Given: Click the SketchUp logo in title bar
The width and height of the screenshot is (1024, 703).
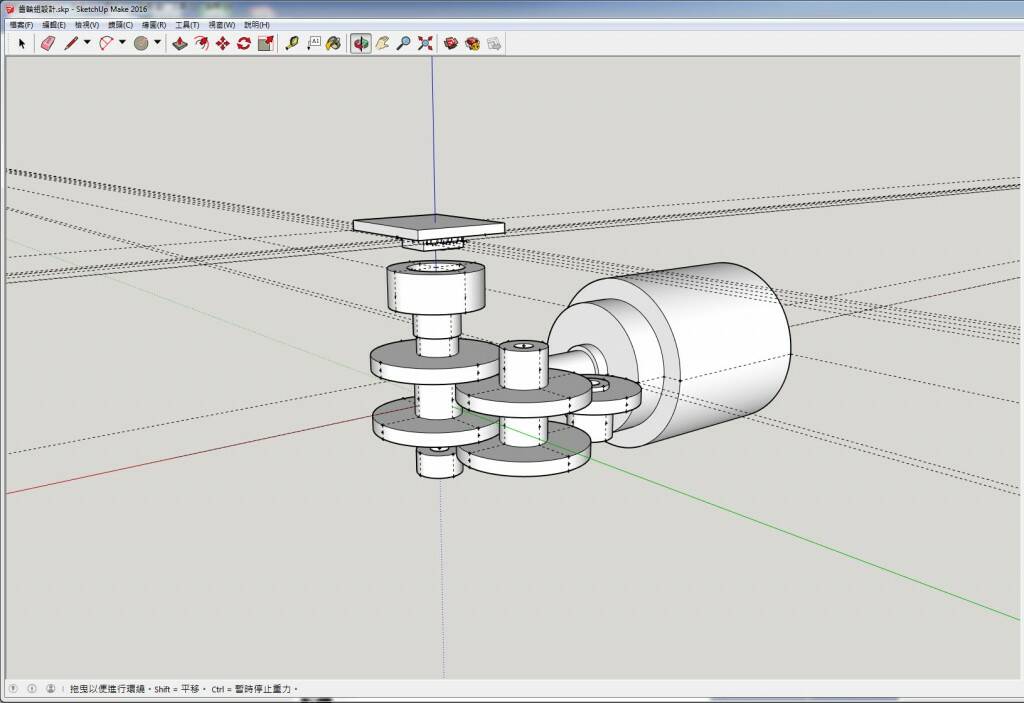Looking at the screenshot, I should (9, 9).
